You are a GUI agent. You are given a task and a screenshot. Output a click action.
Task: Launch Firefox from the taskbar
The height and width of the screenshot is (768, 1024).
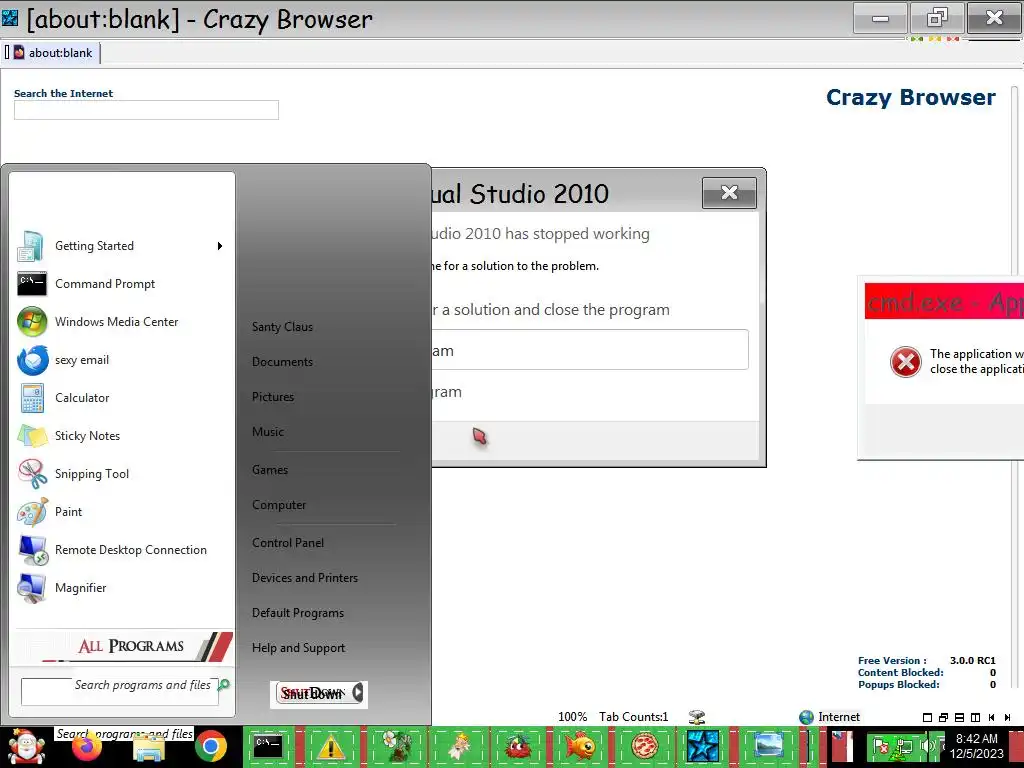[87, 748]
